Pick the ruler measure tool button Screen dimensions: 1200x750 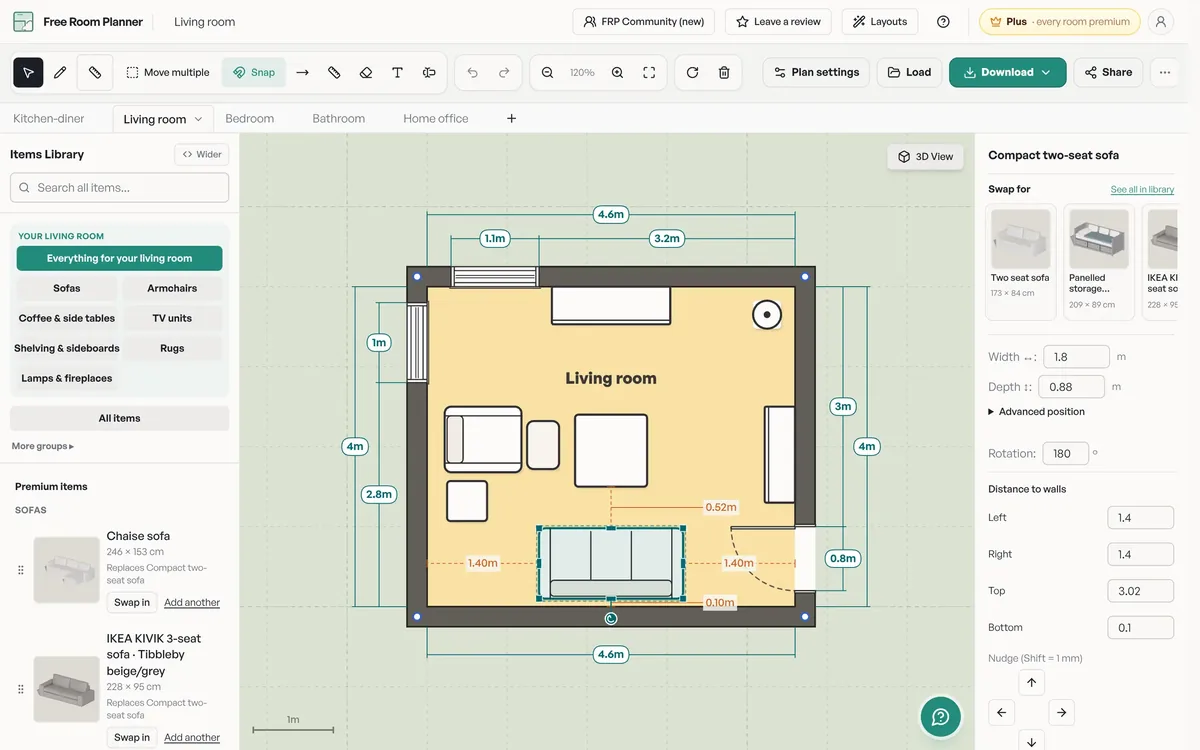coord(95,72)
